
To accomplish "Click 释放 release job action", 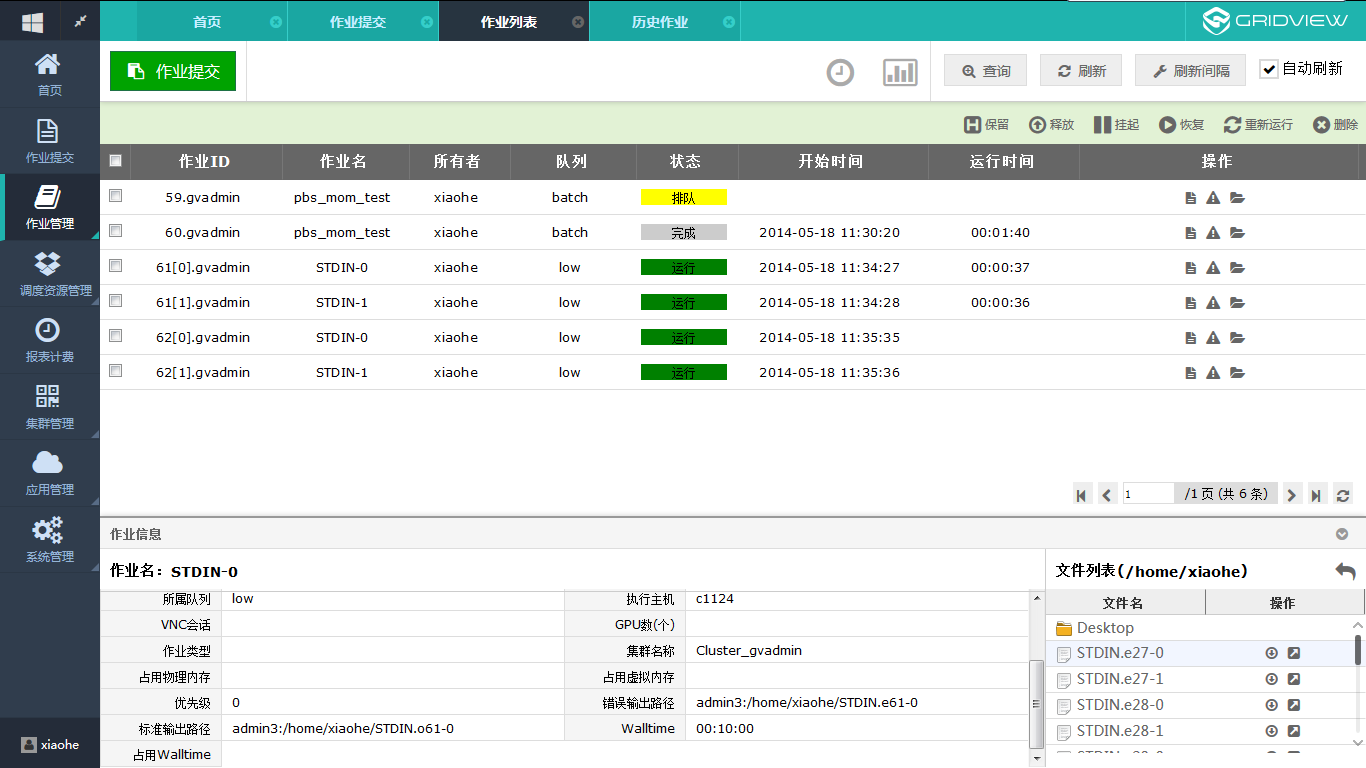I will (1051, 125).
